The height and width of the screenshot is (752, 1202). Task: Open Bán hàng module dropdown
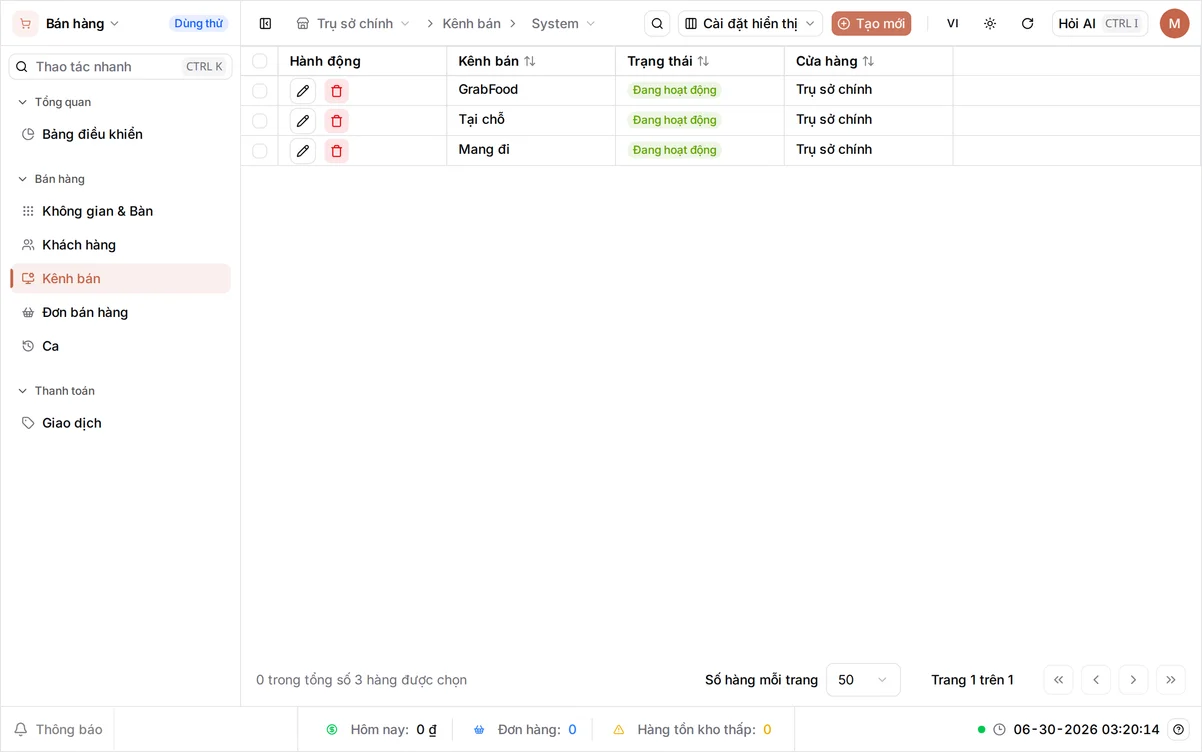tap(82, 23)
